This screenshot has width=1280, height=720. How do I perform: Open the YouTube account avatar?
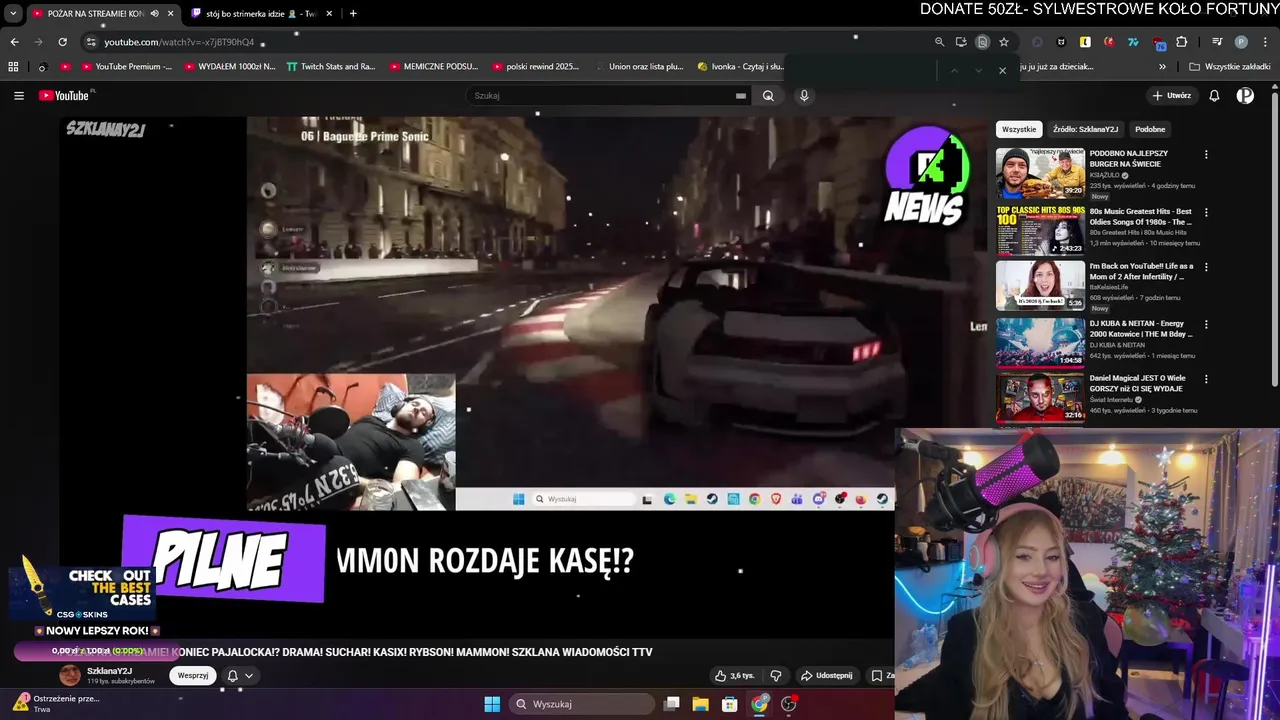click(x=1245, y=96)
